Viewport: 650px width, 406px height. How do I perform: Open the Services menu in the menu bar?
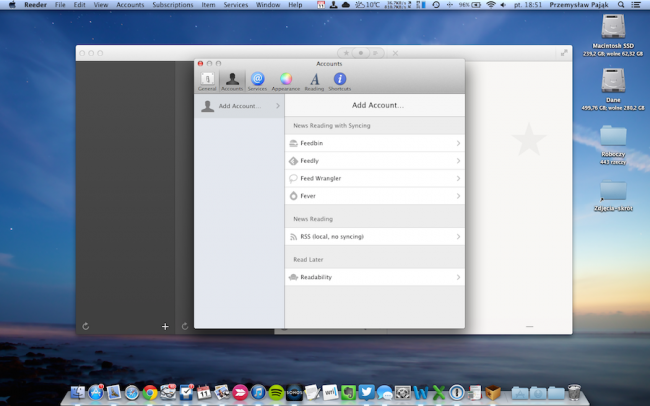235,5
